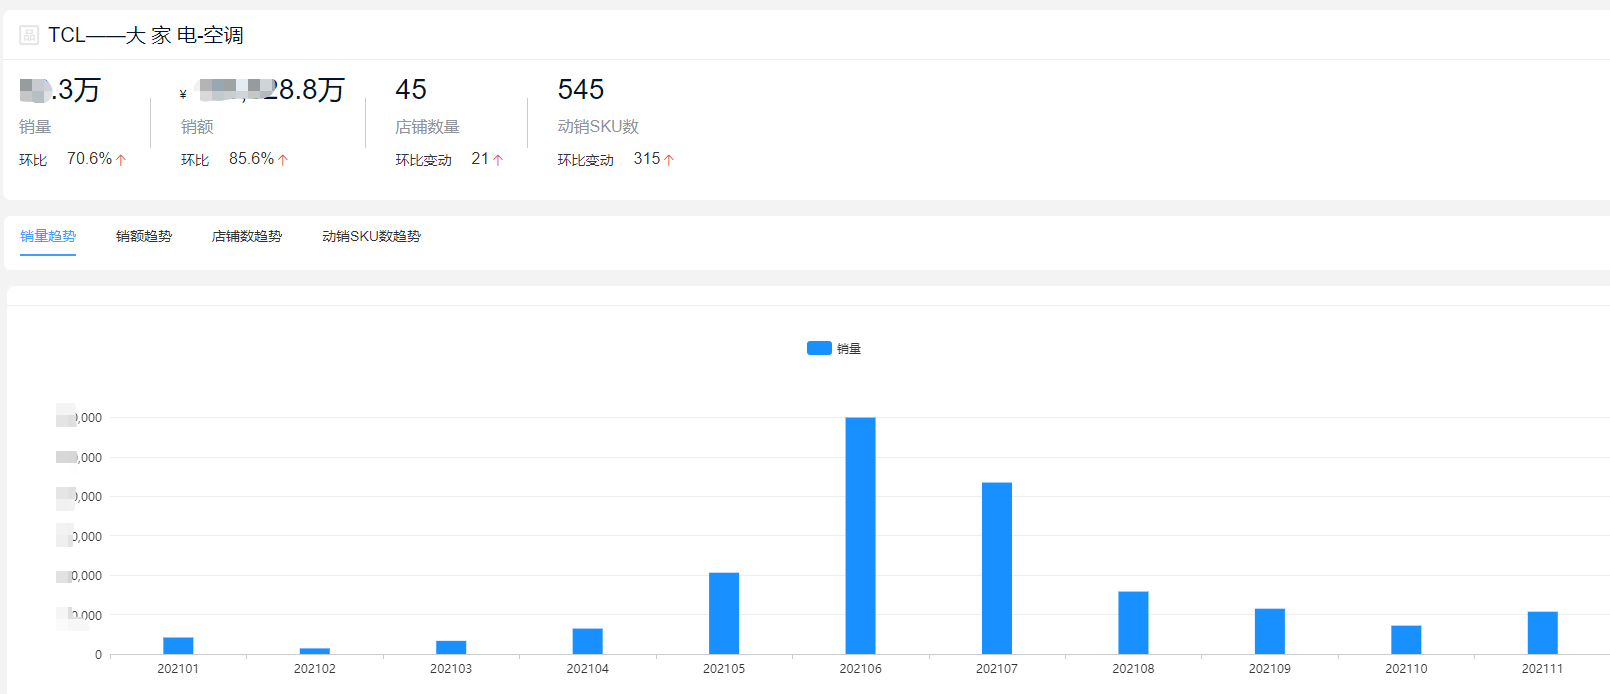Click the 202109 sales bar
Viewport: 1610px width, 694px height.
point(1270,631)
